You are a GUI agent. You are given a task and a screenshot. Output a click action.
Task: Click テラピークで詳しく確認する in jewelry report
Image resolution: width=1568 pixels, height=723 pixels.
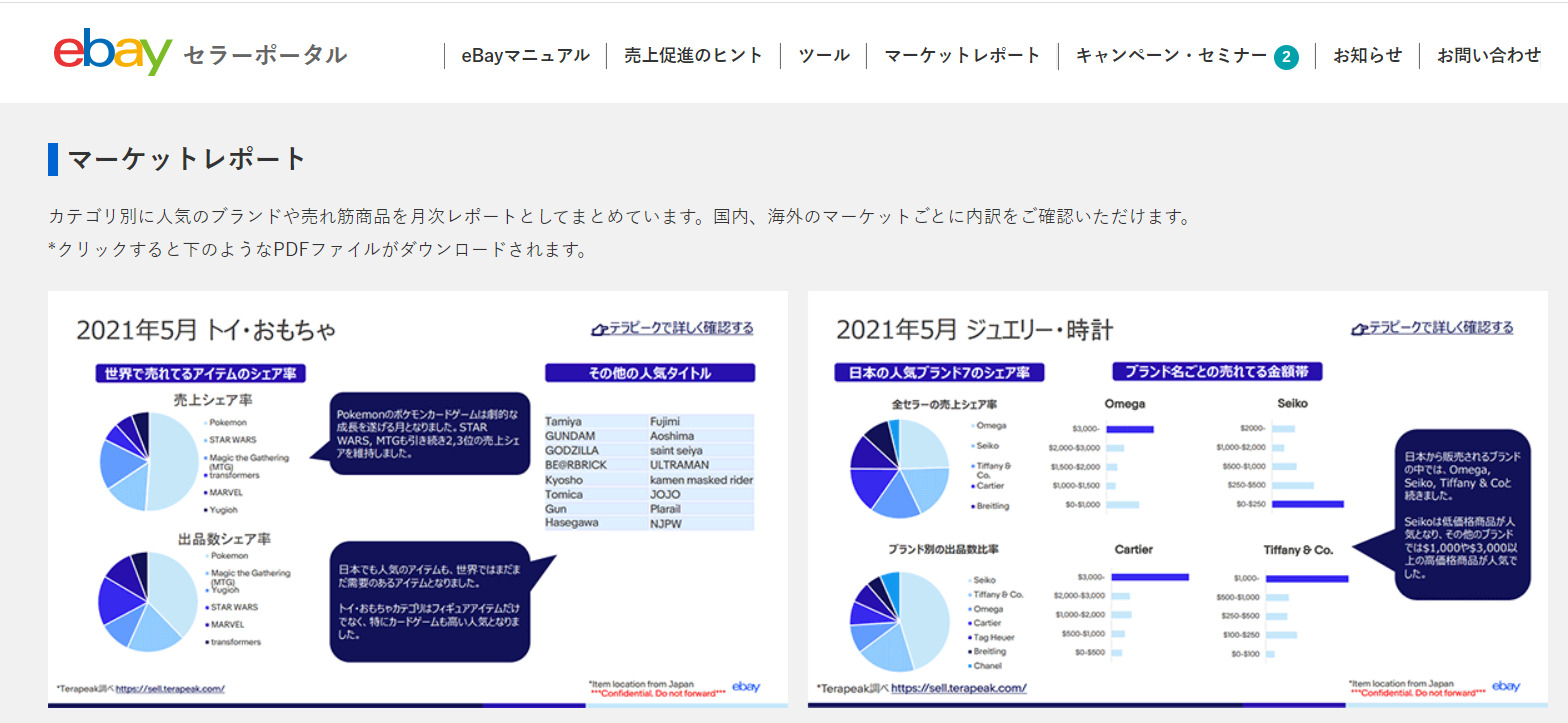(1432, 328)
